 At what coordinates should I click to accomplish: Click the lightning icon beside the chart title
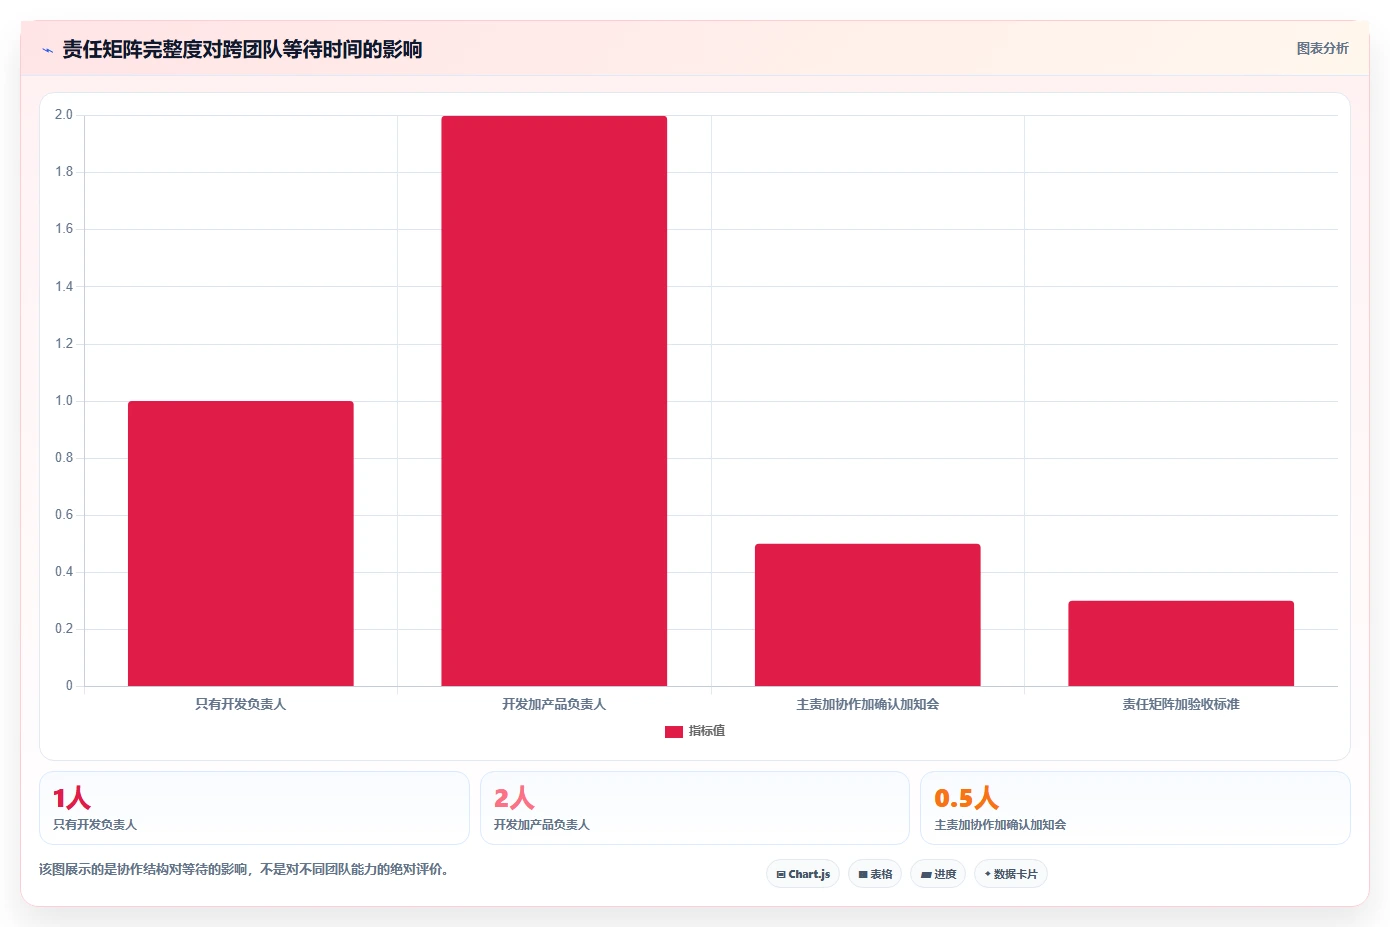(47, 50)
